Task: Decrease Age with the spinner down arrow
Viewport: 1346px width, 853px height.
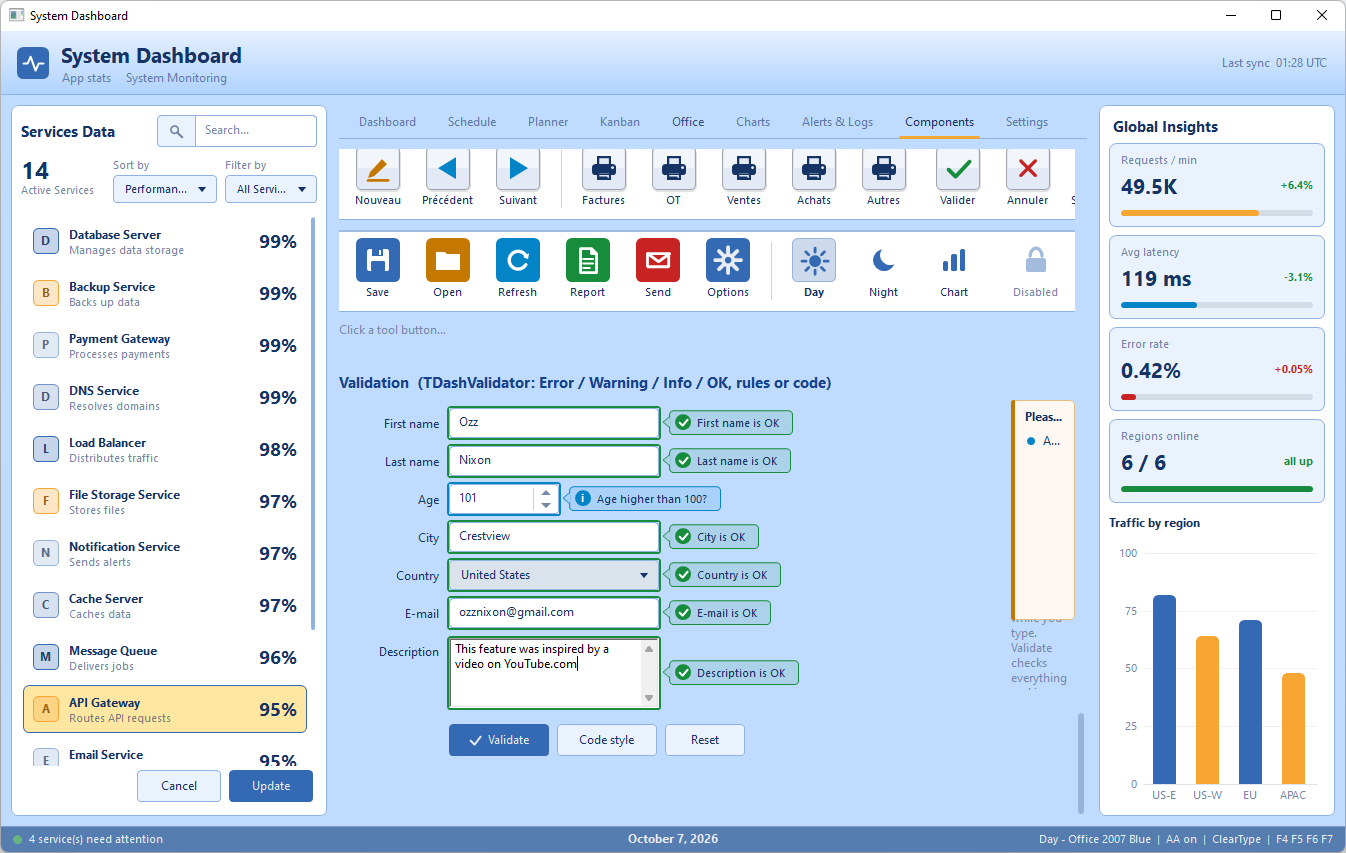Action: [x=545, y=505]
